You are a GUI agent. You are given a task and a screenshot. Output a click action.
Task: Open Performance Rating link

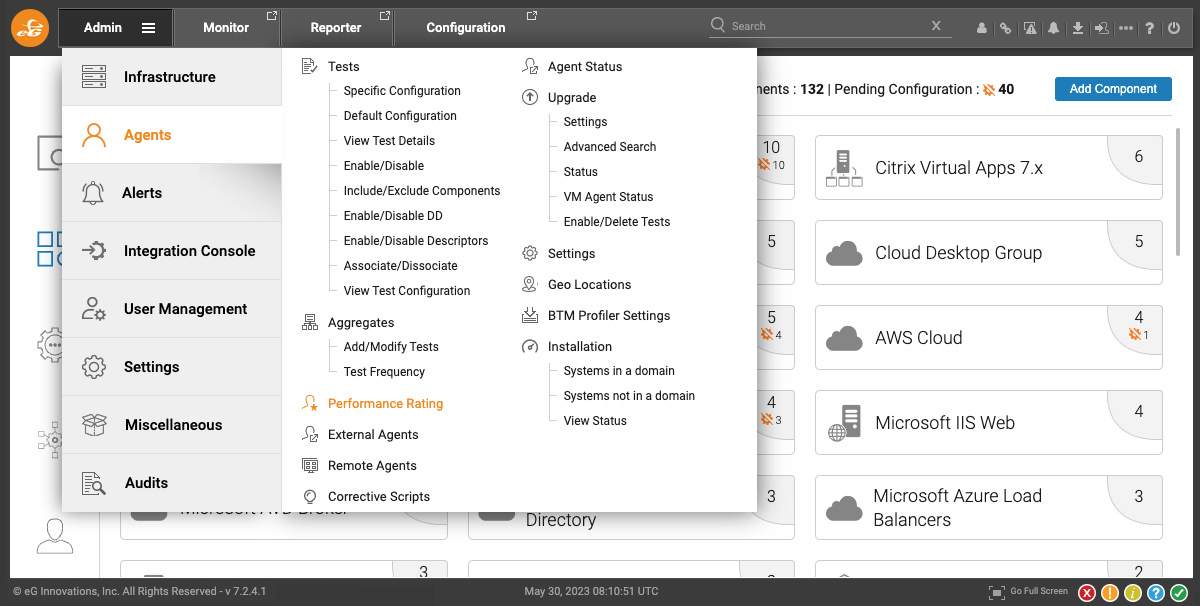[385, 404]
